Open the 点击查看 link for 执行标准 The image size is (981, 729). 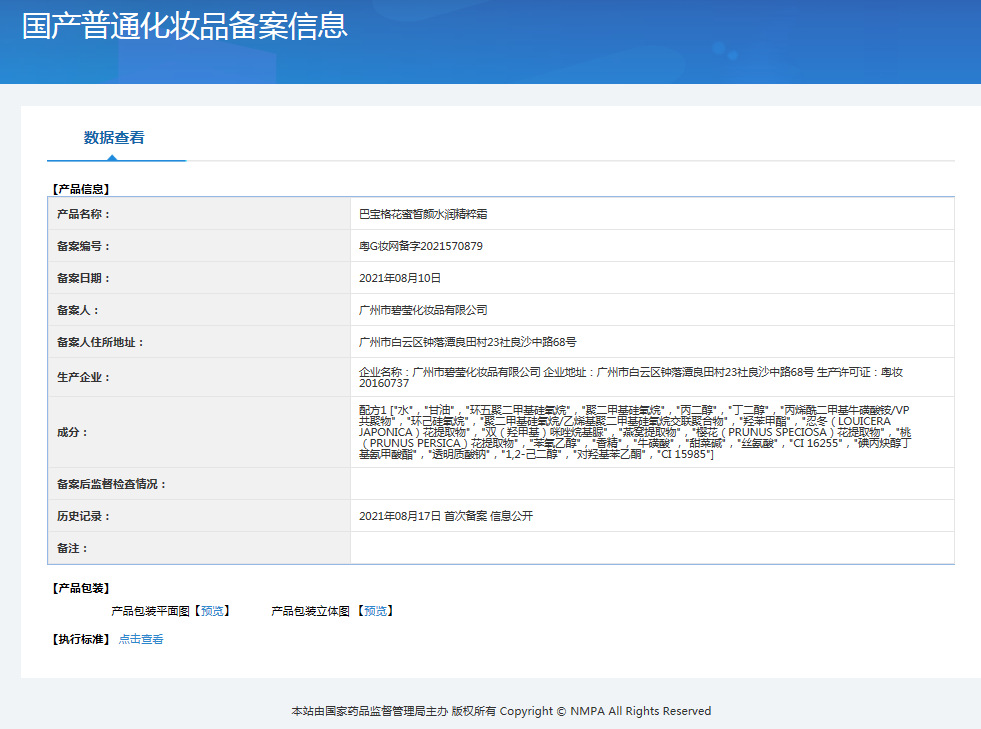click(x=141, y=640)
